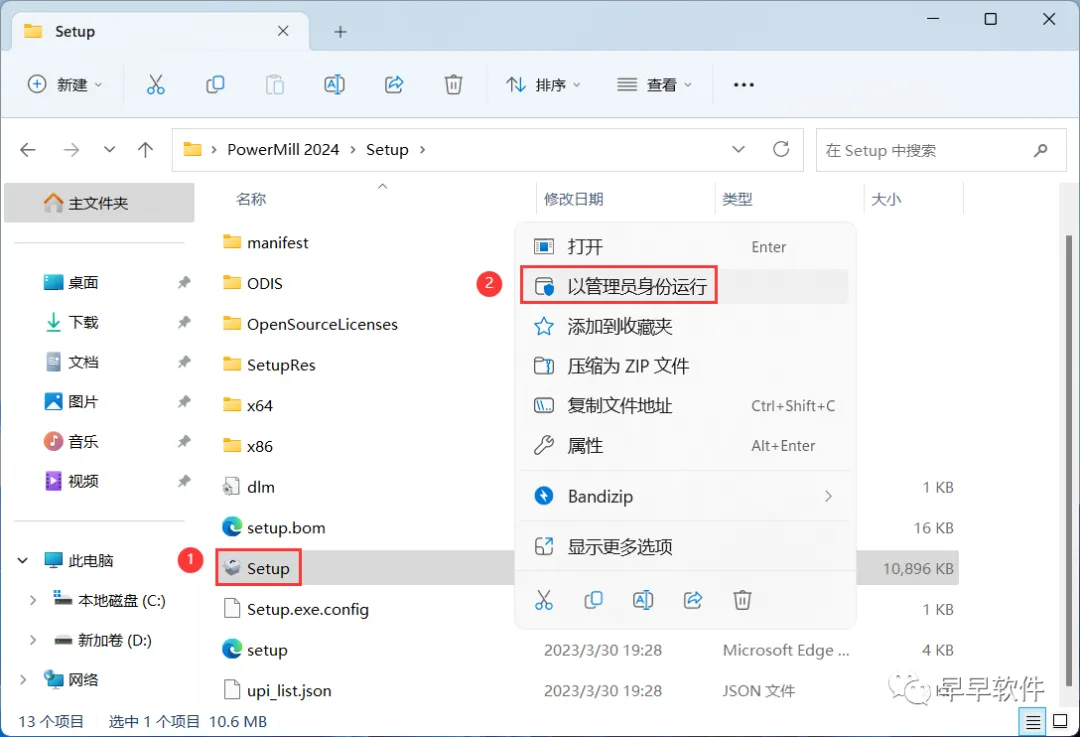Collapse the 此电脑 tree node

tap(23, 561)
